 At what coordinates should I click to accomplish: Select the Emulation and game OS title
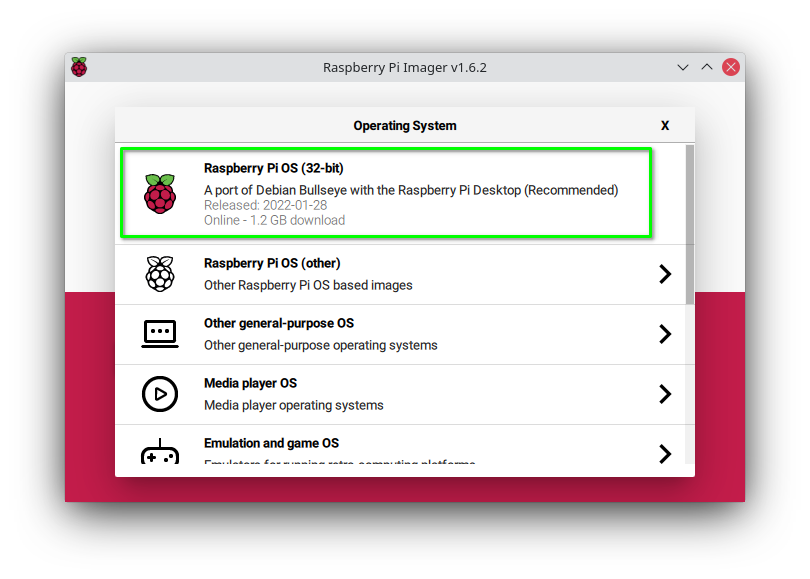coord(271,443)
